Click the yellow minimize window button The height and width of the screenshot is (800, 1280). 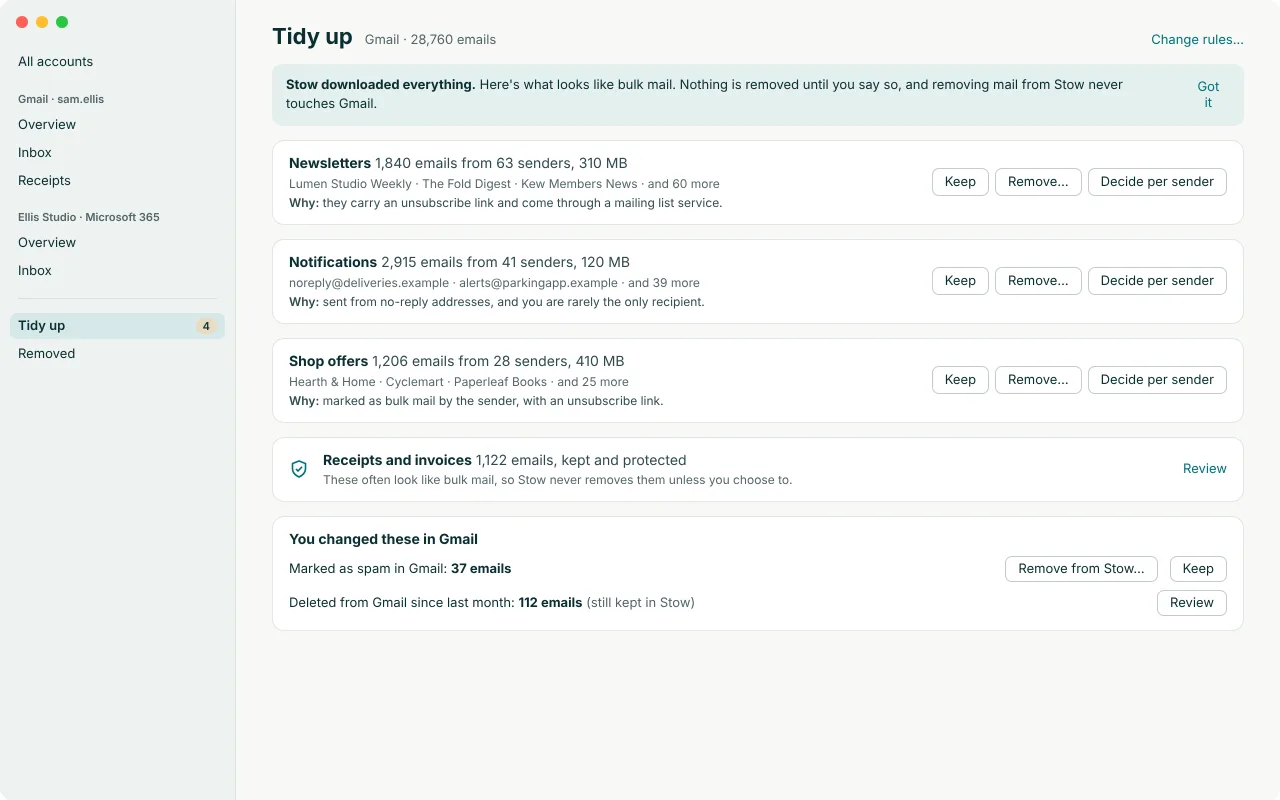point(42,22)
